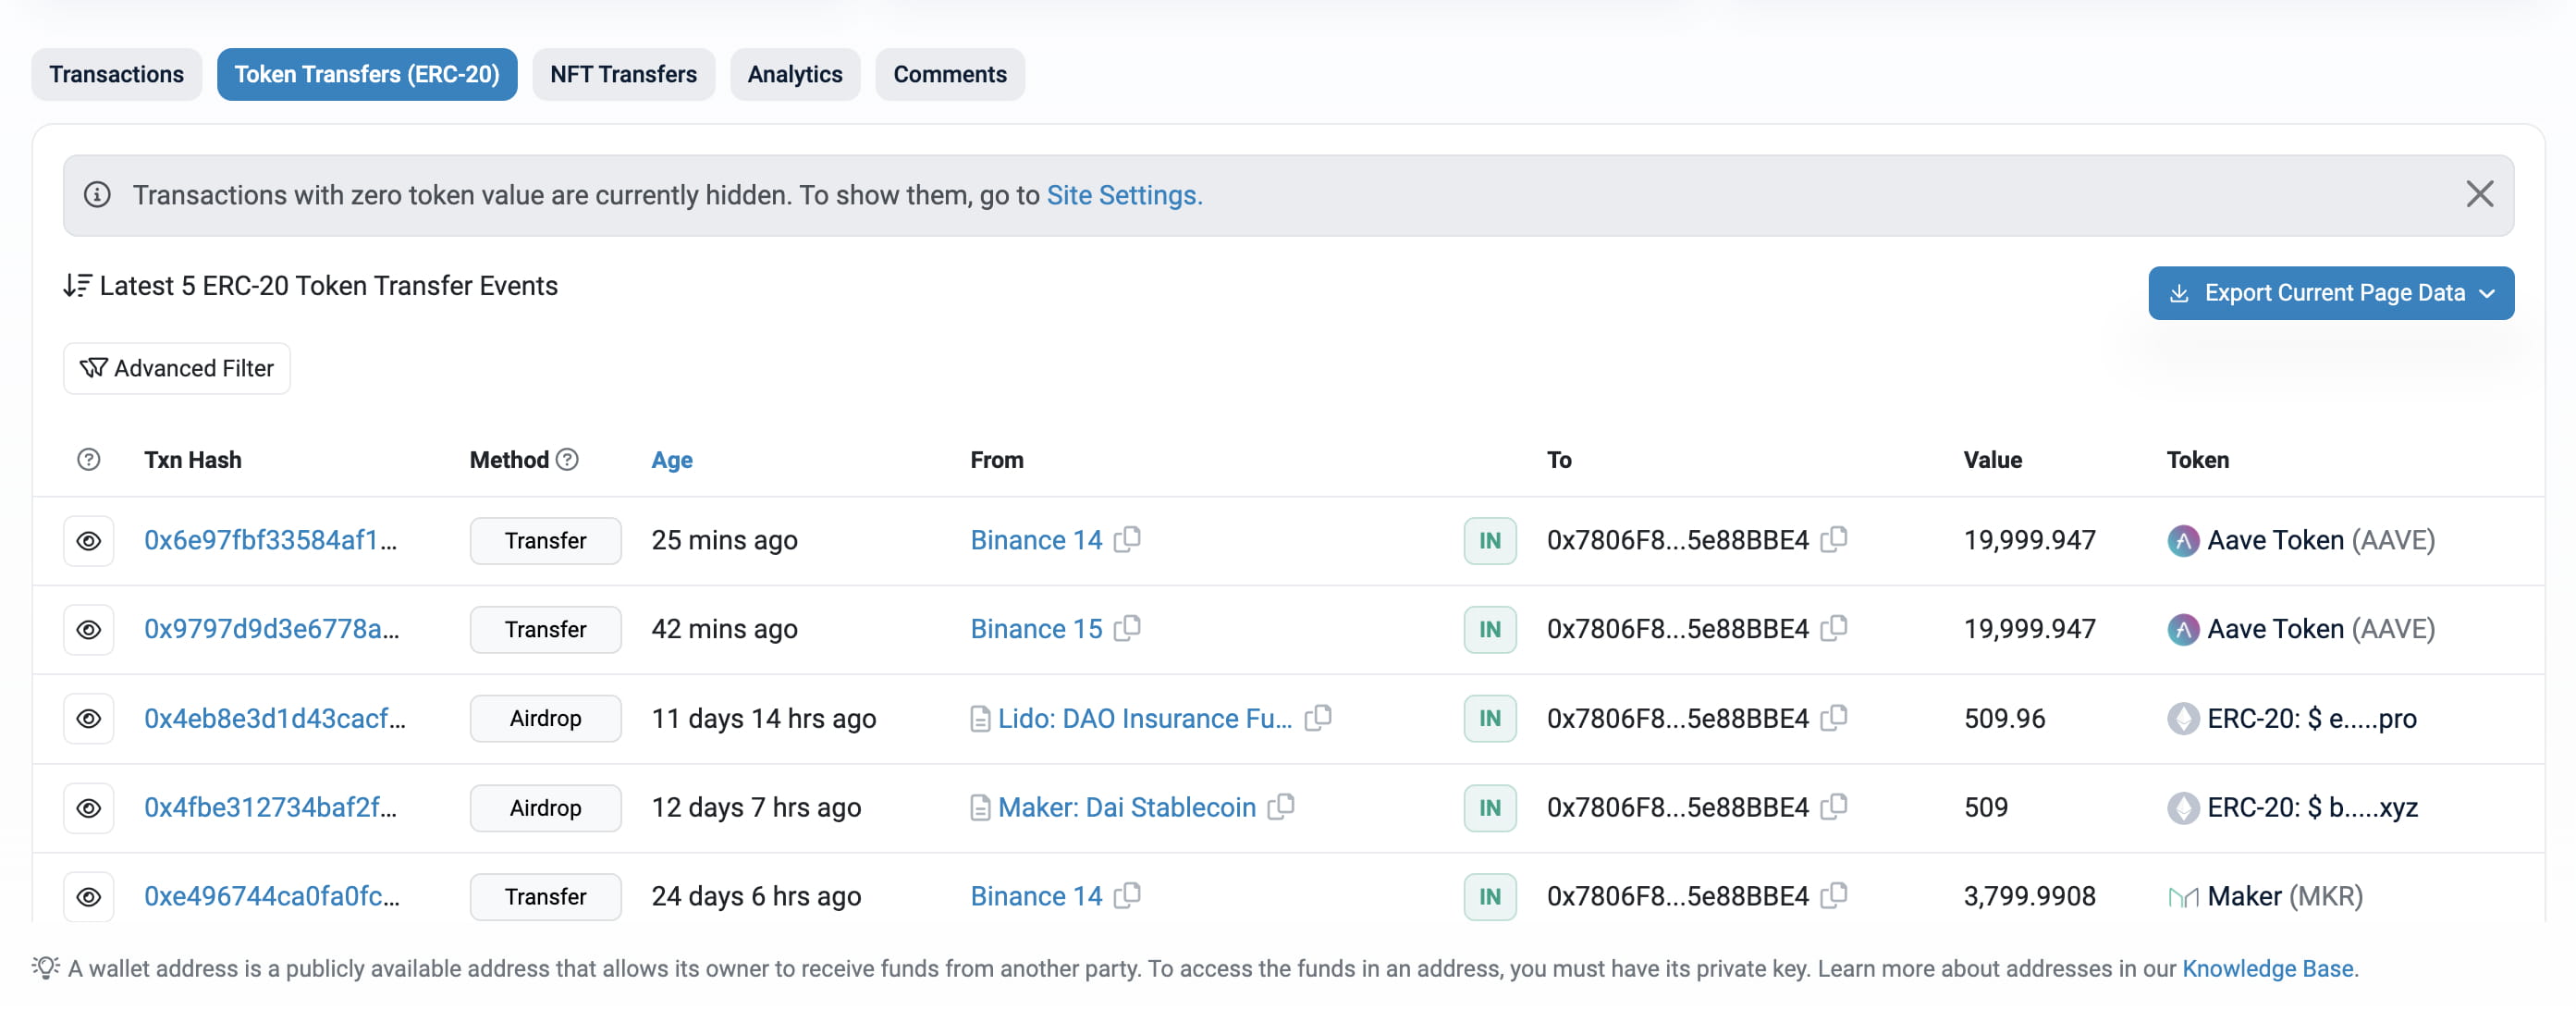2576x1010 pixels.
Task: Toggle the Age column time format
Action: coord(671,460)
